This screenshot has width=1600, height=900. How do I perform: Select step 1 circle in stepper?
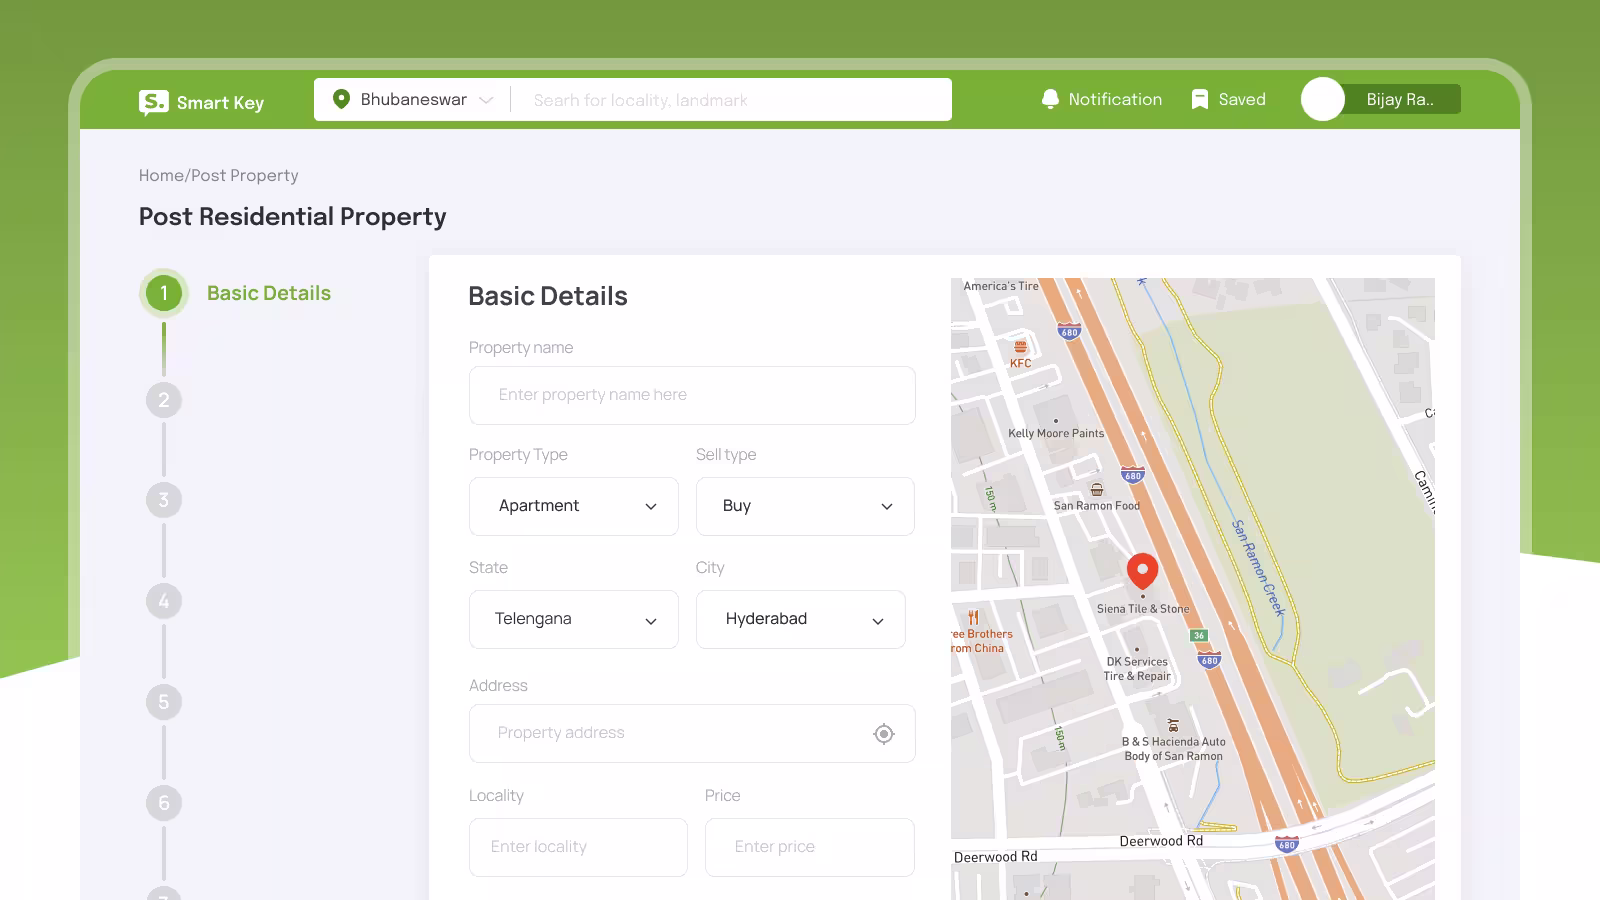tap(164, 293)
